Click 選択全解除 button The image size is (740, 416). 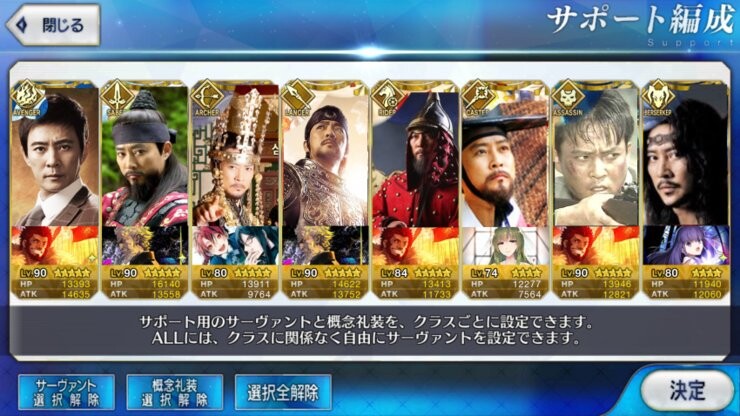click(283, 392)
